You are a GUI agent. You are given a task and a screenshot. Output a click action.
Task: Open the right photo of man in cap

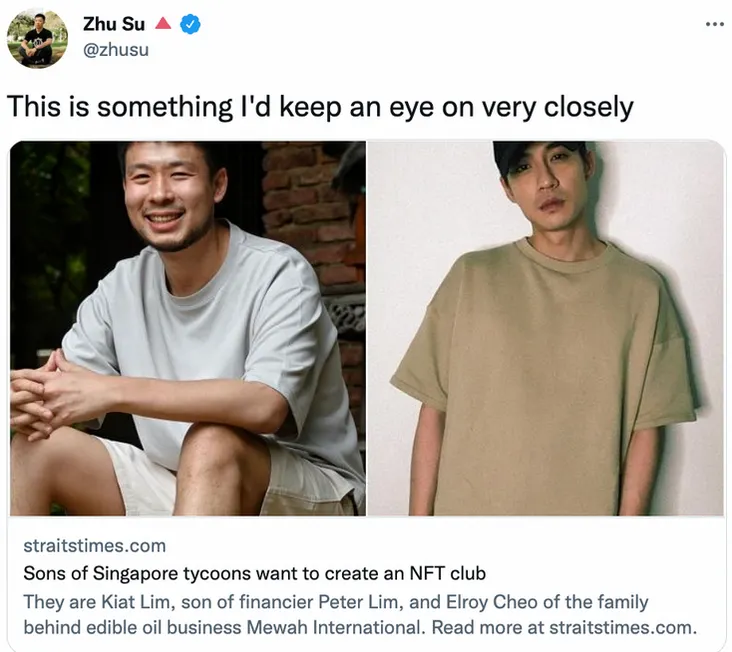[545, 329]
